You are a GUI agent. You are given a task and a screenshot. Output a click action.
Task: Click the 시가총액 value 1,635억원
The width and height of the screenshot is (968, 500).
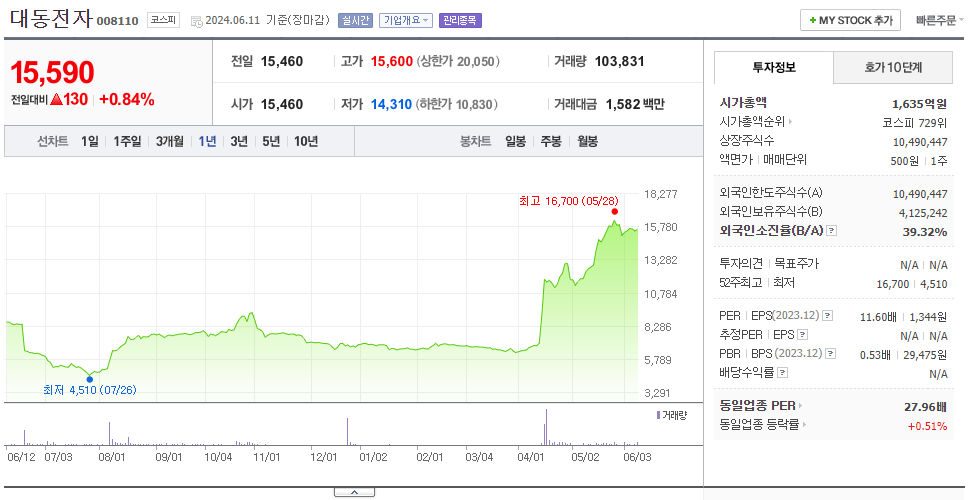(x=920, y=104)
